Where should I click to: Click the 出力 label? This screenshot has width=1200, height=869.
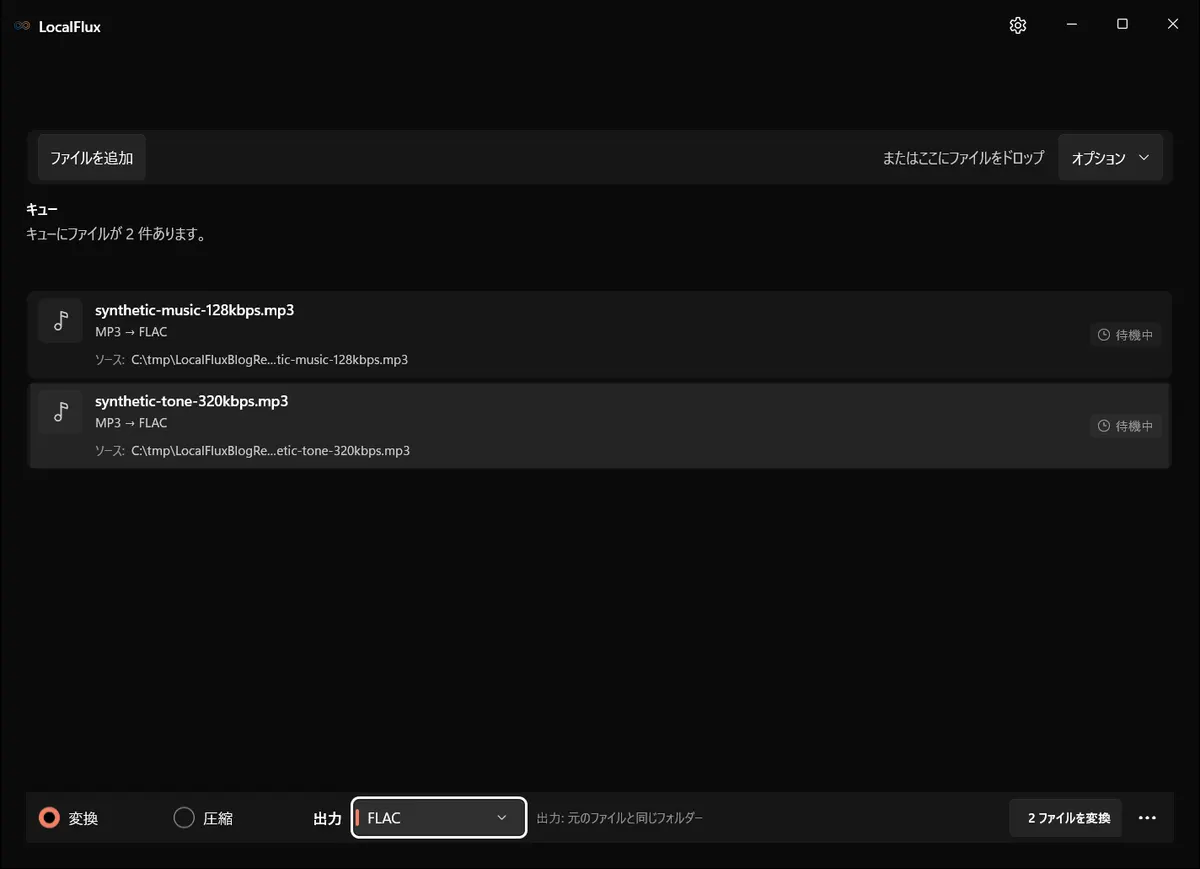(328, 818)
